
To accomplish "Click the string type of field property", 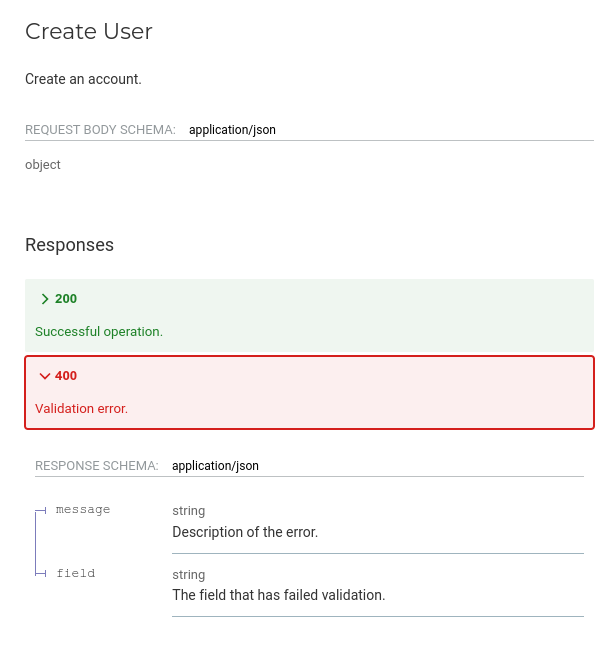I will click(x=189, y=575).
